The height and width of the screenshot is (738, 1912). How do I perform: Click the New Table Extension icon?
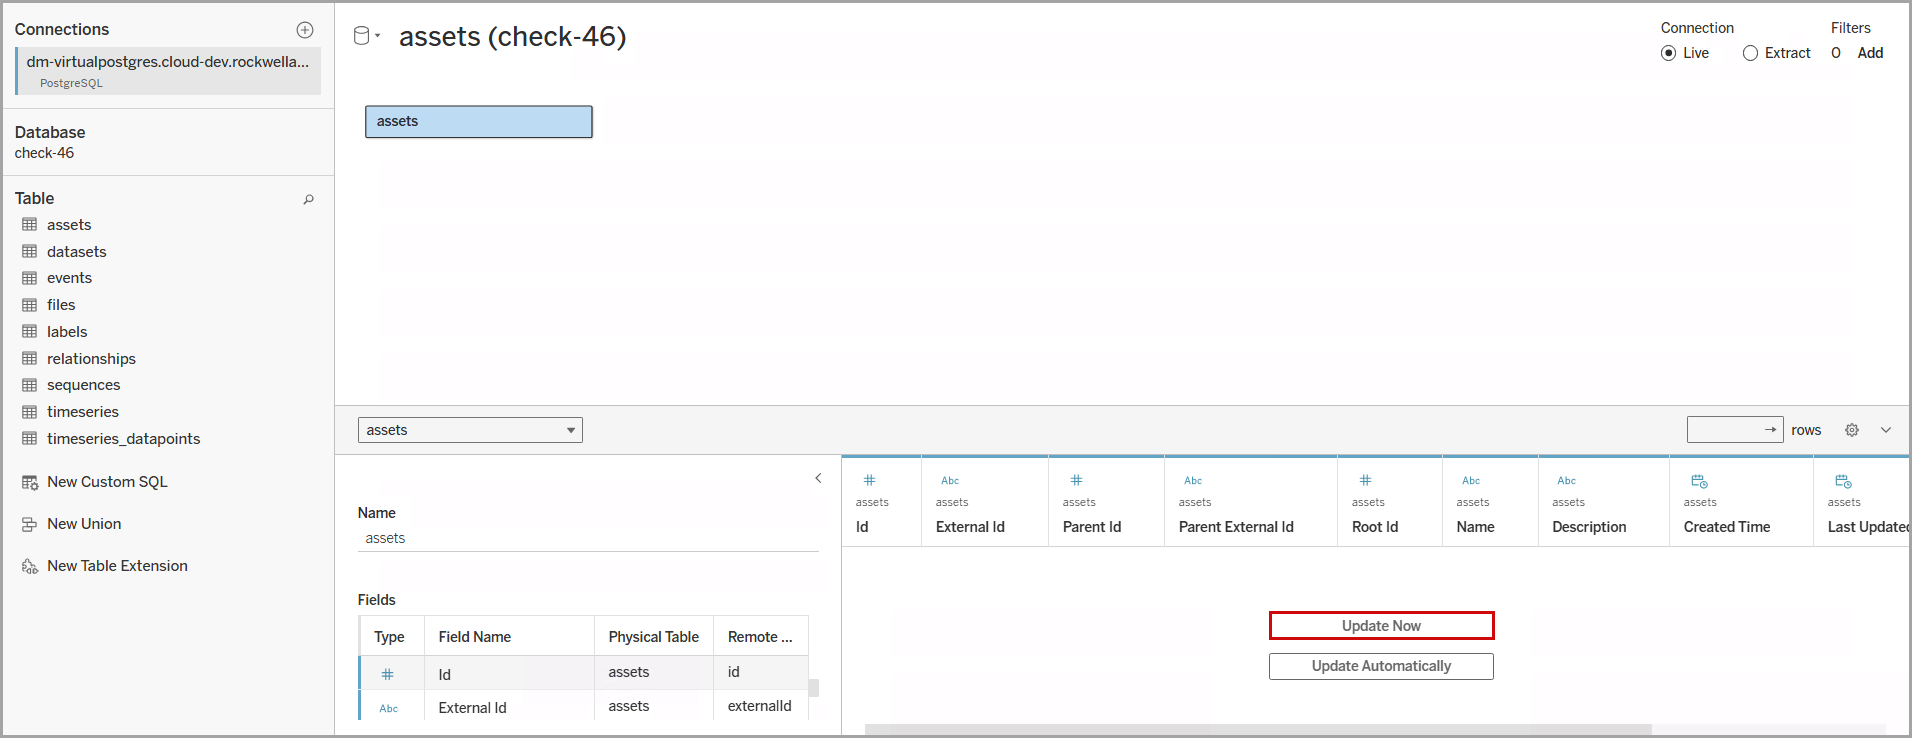point(30,566)
